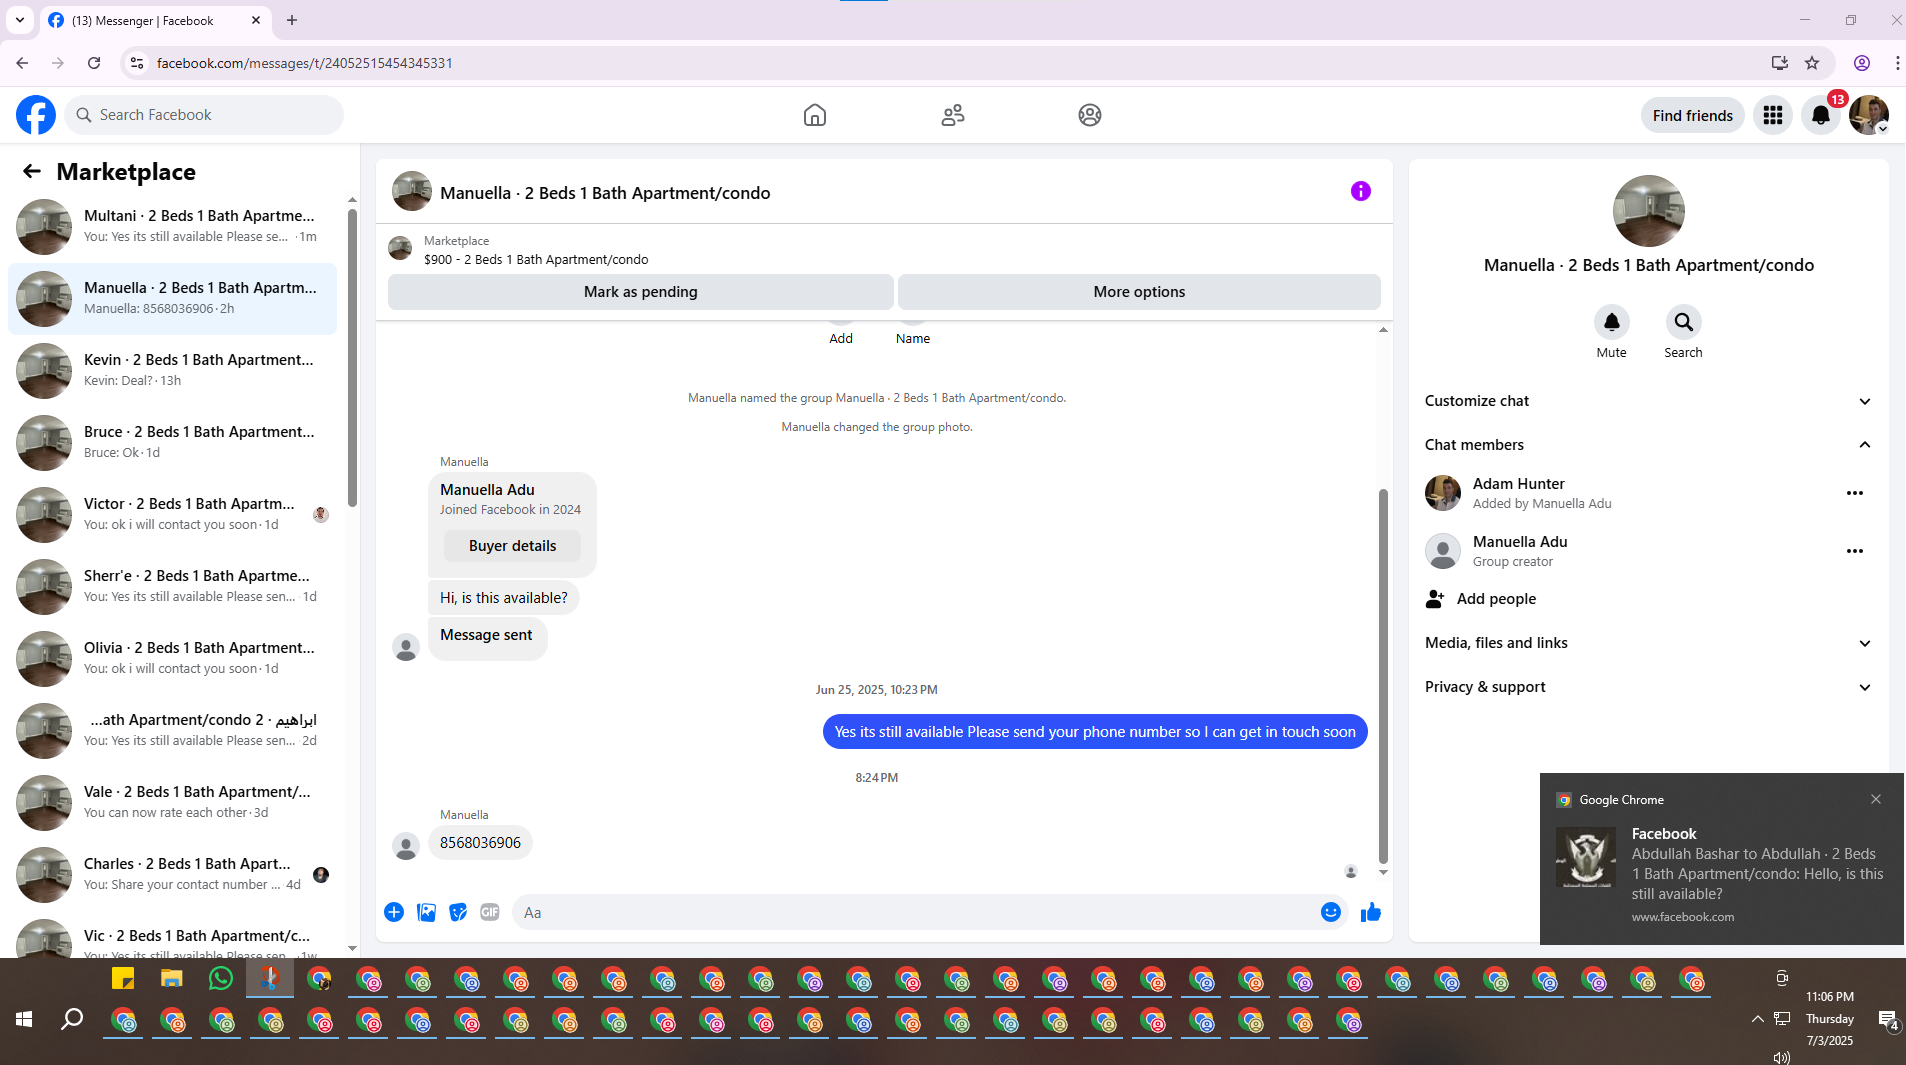Click Add people link
This screenshot has height=1065, width=1906.
coord(1496,599)
